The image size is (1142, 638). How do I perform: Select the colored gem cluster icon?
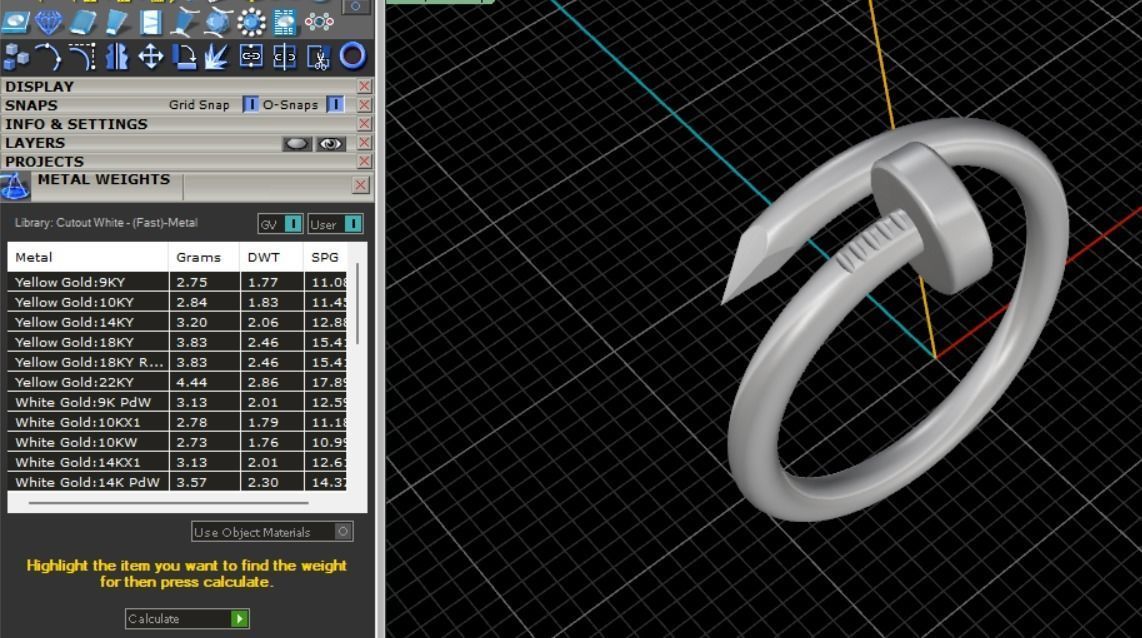tap(319, 22)
